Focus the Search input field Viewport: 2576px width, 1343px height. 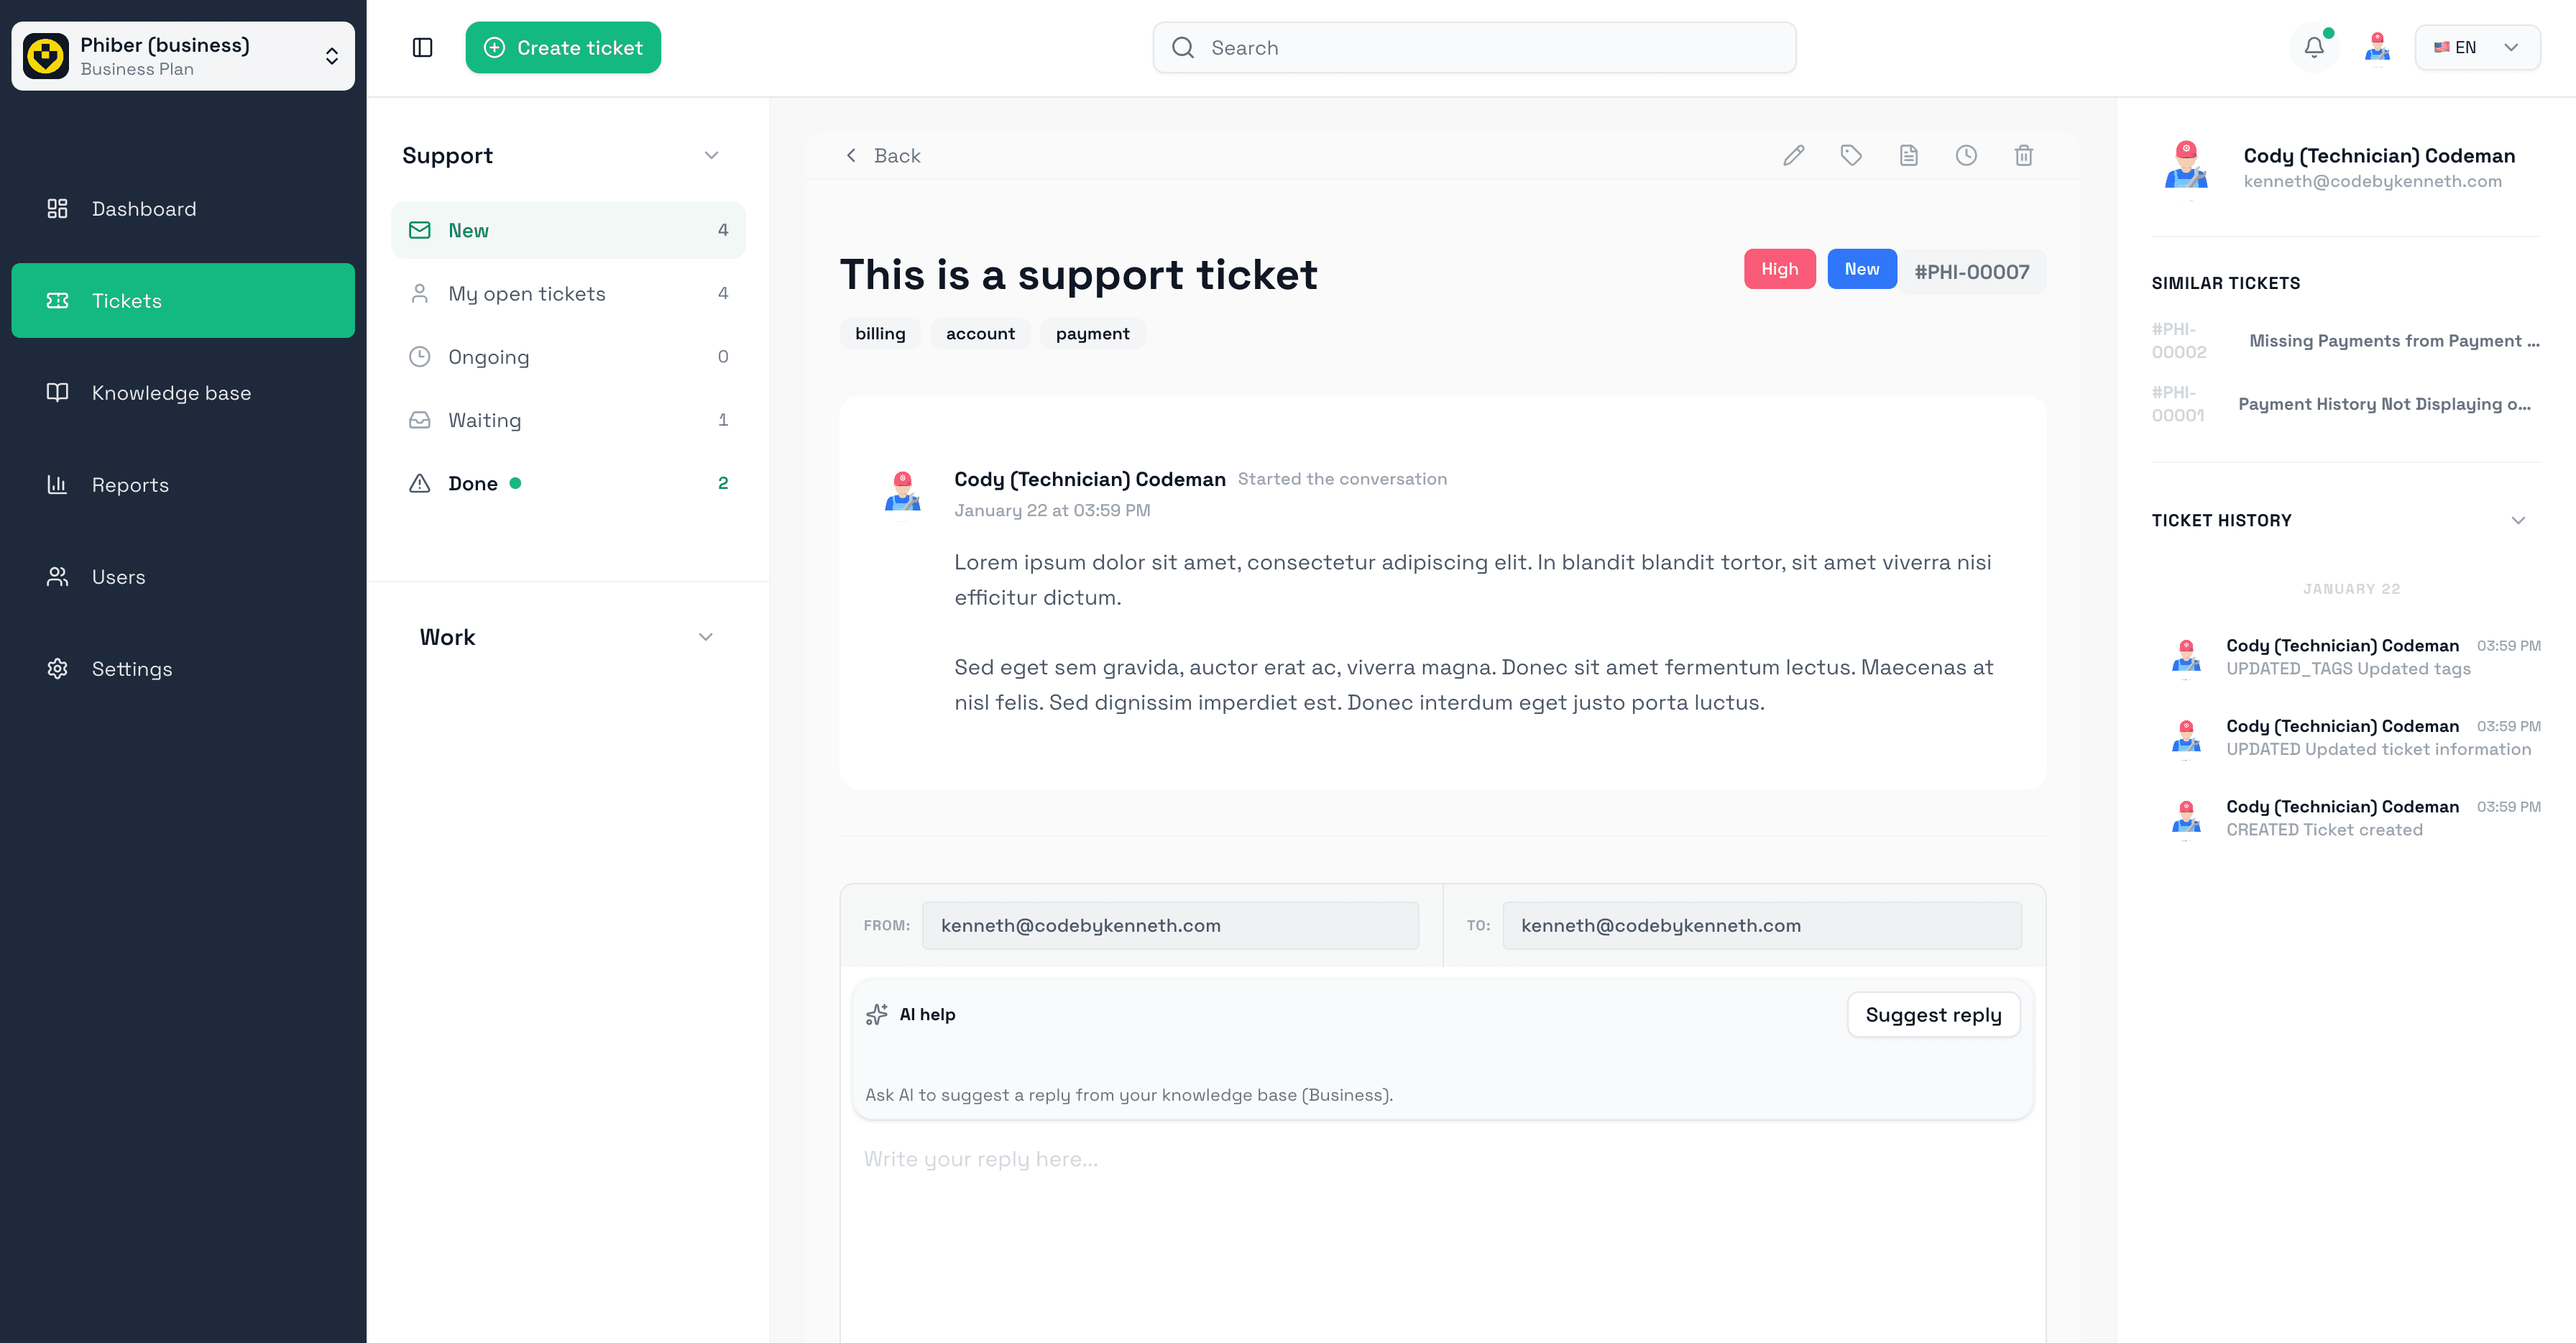click(1474, 47)
